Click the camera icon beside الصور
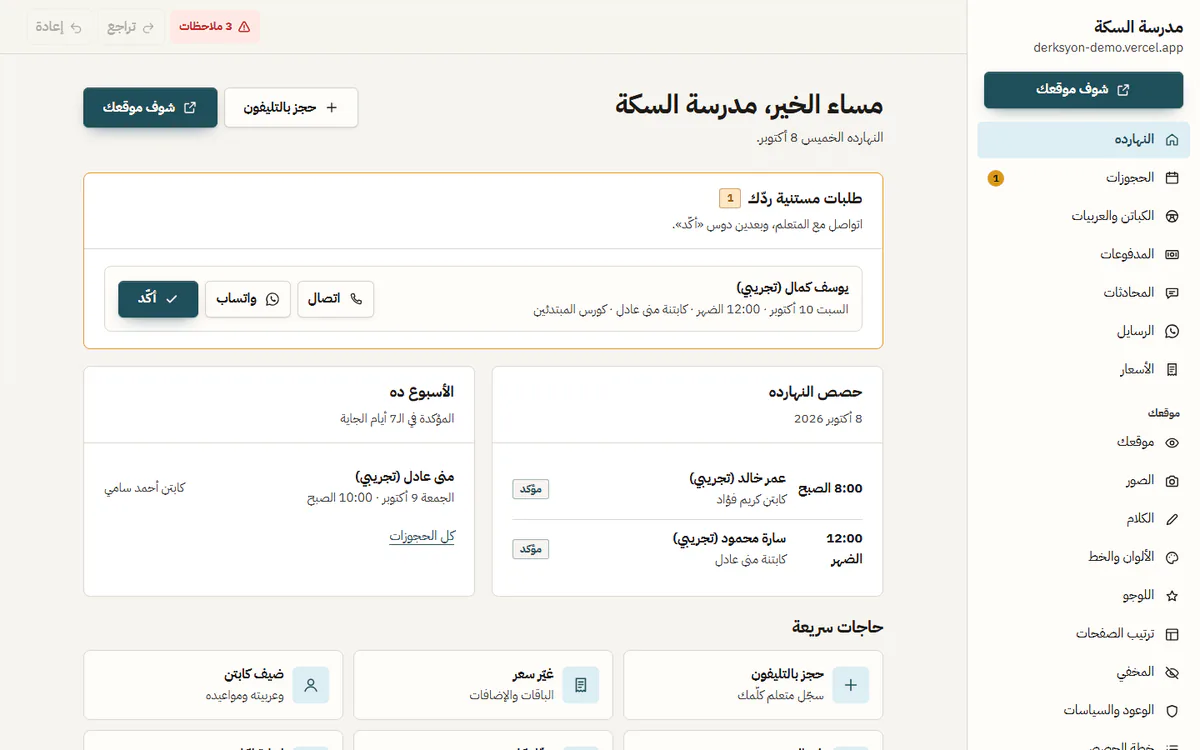Image resolution: width=1200 pixels, height=750 pixels. click(x=1173, y=481)
